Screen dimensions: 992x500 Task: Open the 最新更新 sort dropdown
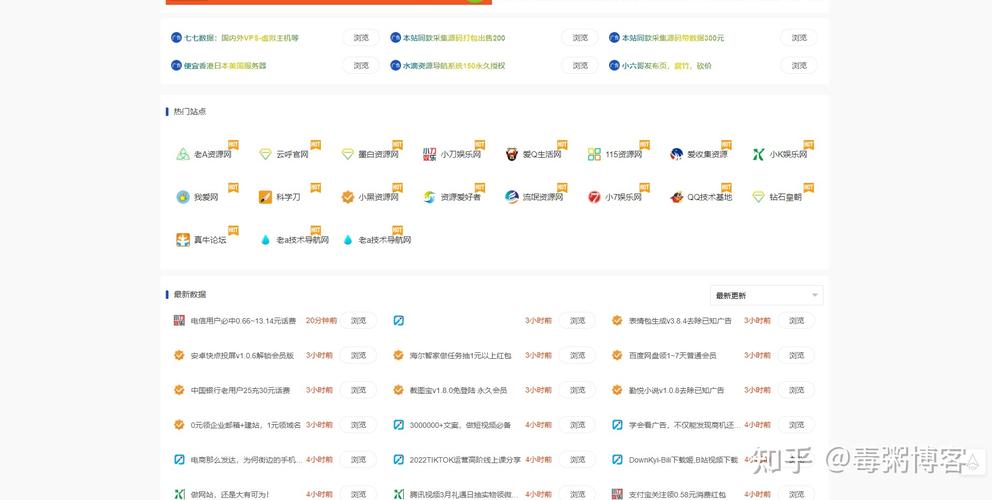coord(766,296)
